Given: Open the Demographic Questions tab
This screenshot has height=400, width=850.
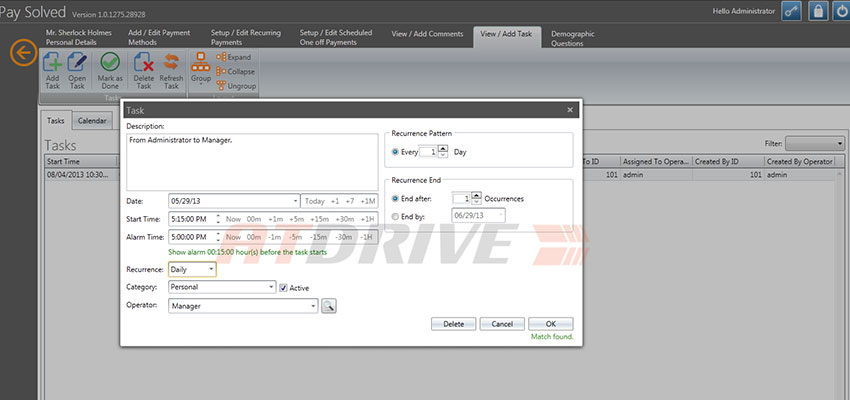Looking at the screenshot, I should (573, 38).
